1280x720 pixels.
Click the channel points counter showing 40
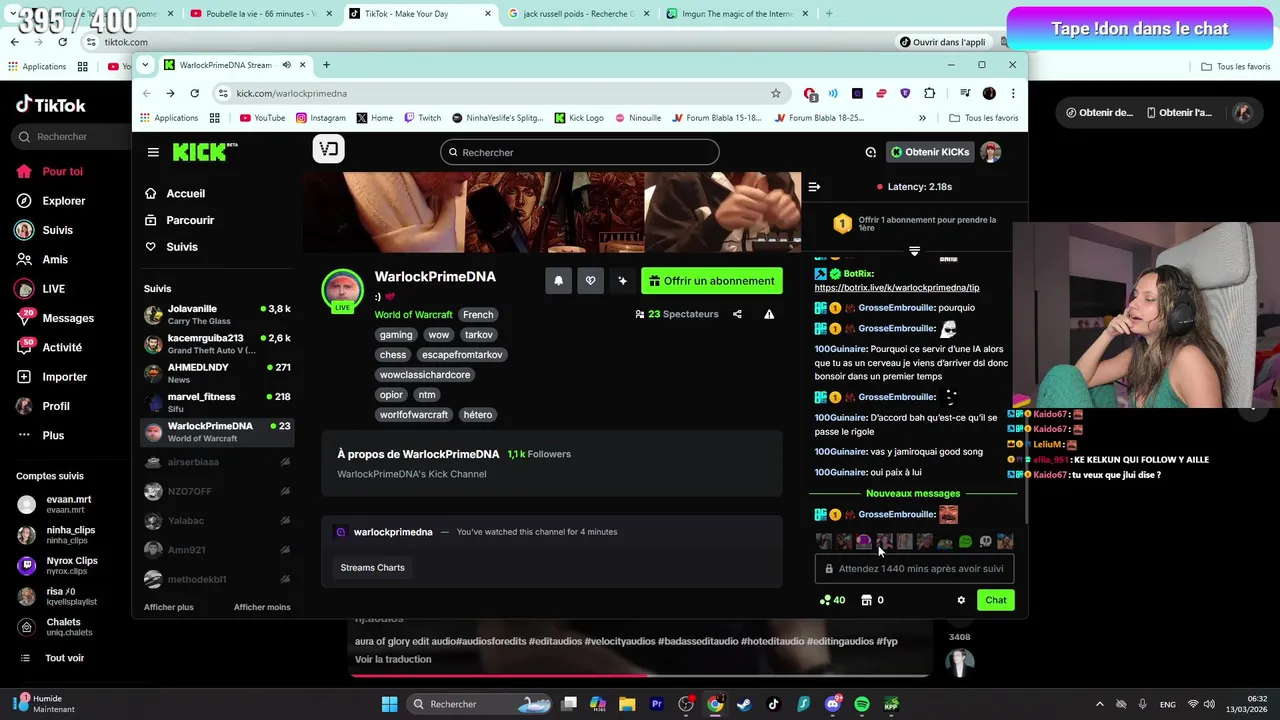[x=832, y=600]
